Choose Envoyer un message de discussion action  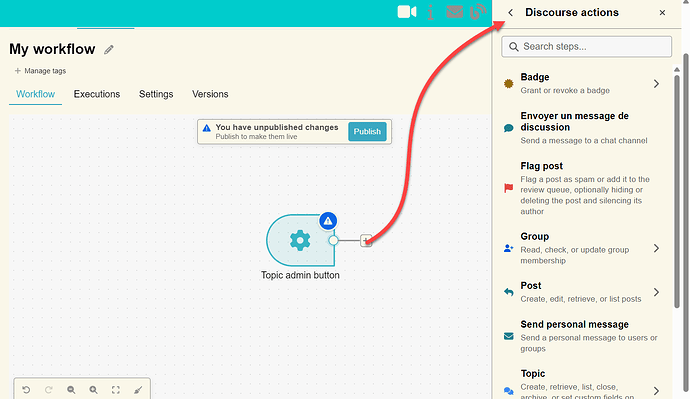coord(583,128)
